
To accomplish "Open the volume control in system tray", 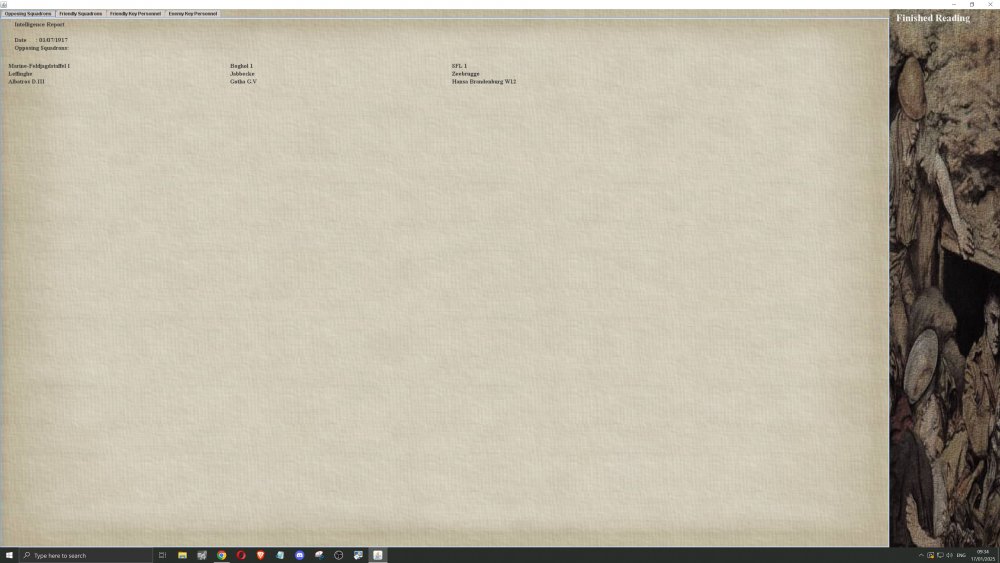I will [950, 555].
